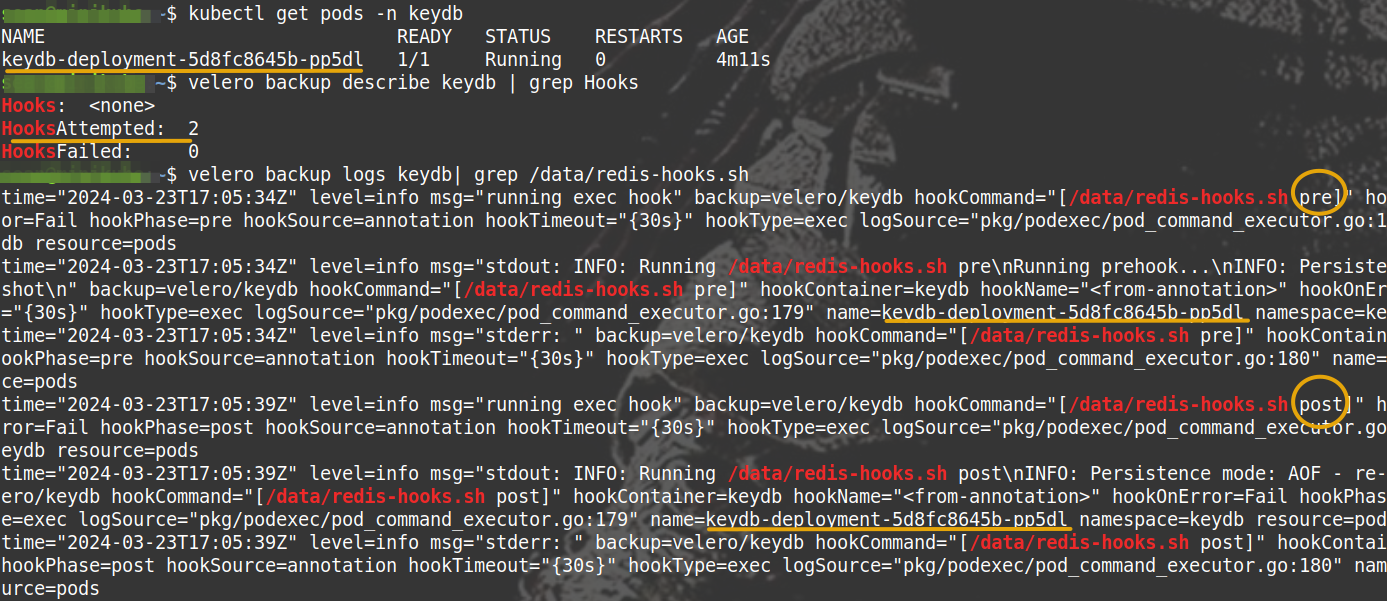
Task: Select the RESTARTS column header
Action: (638, 37)
